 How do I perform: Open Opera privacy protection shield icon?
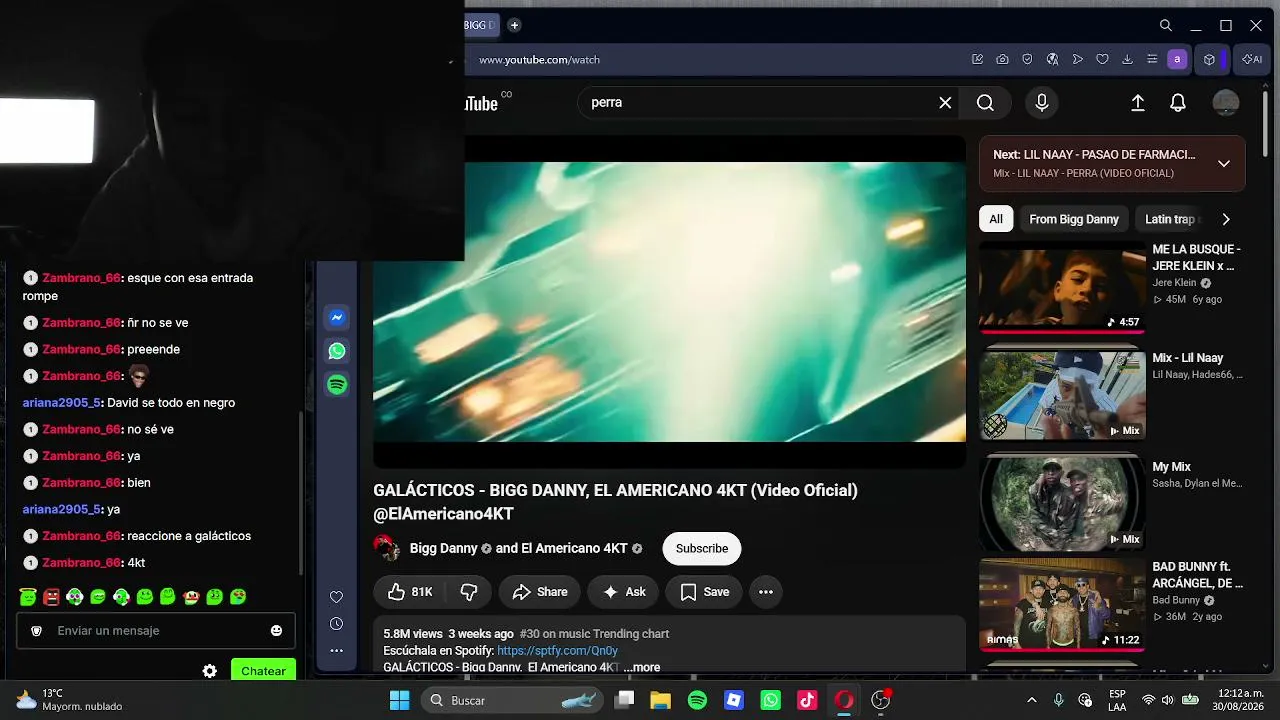(x=1027, y=59)
